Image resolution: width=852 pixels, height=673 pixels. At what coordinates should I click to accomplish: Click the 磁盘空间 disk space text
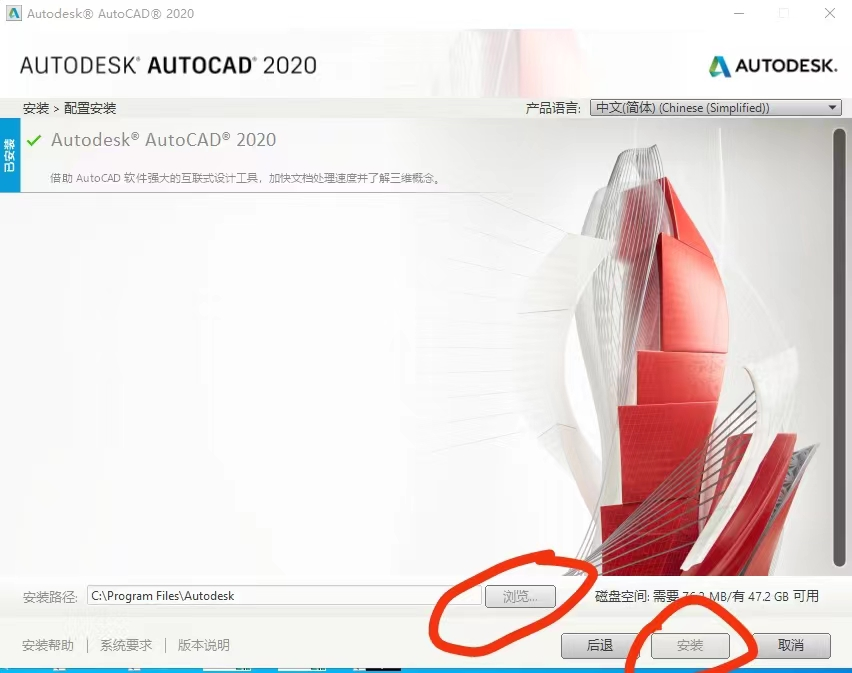(707, 596)
